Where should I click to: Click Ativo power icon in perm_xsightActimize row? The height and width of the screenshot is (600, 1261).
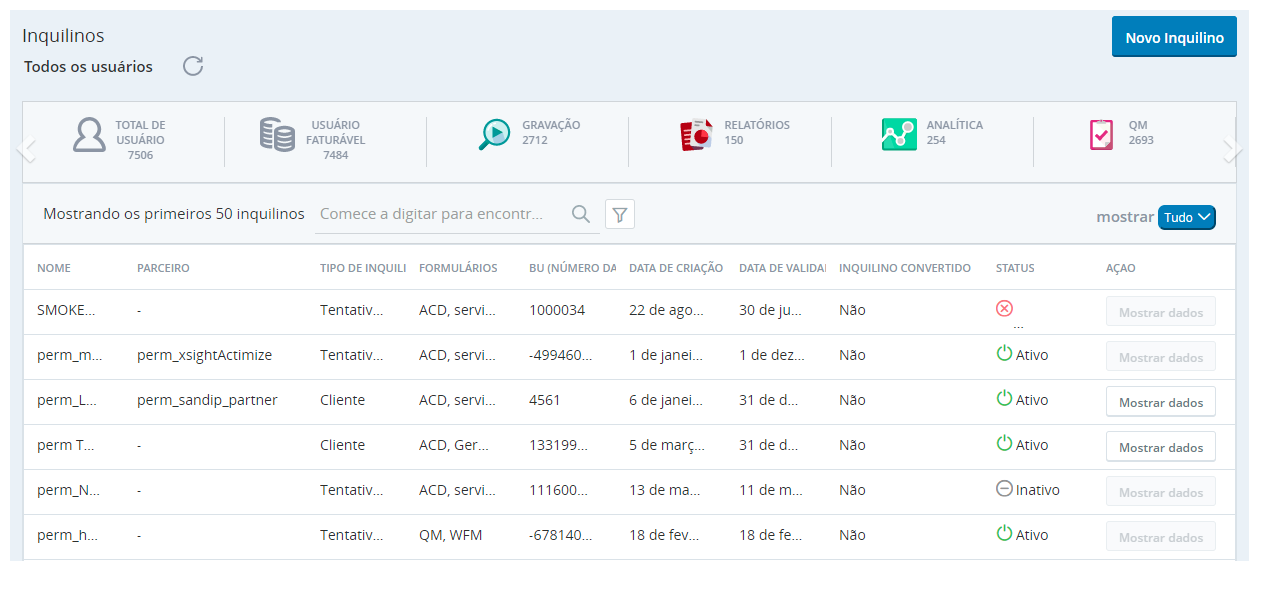(1005, 353)
